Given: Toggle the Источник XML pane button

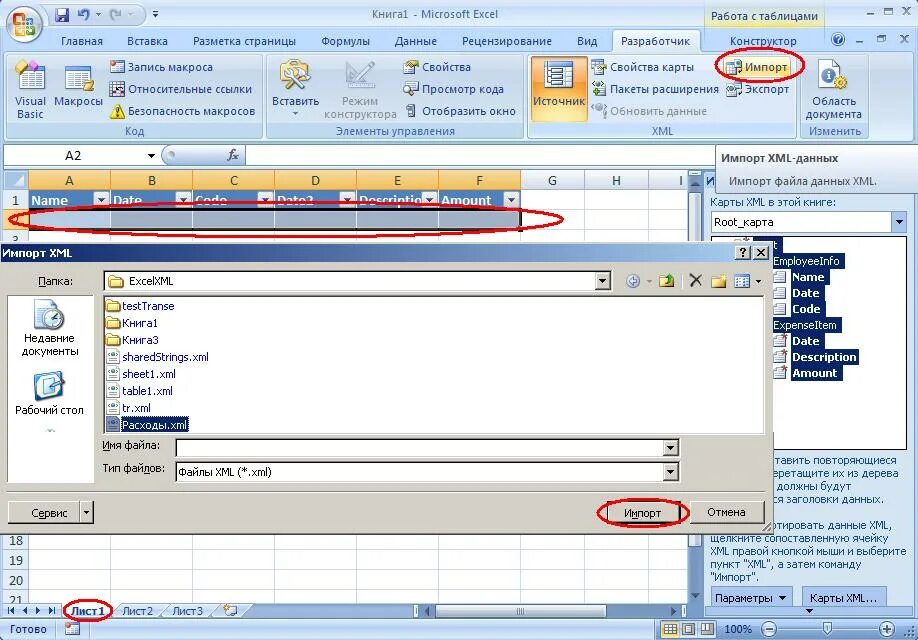Looking at the screenshot, I should click(x=559, y=88).
